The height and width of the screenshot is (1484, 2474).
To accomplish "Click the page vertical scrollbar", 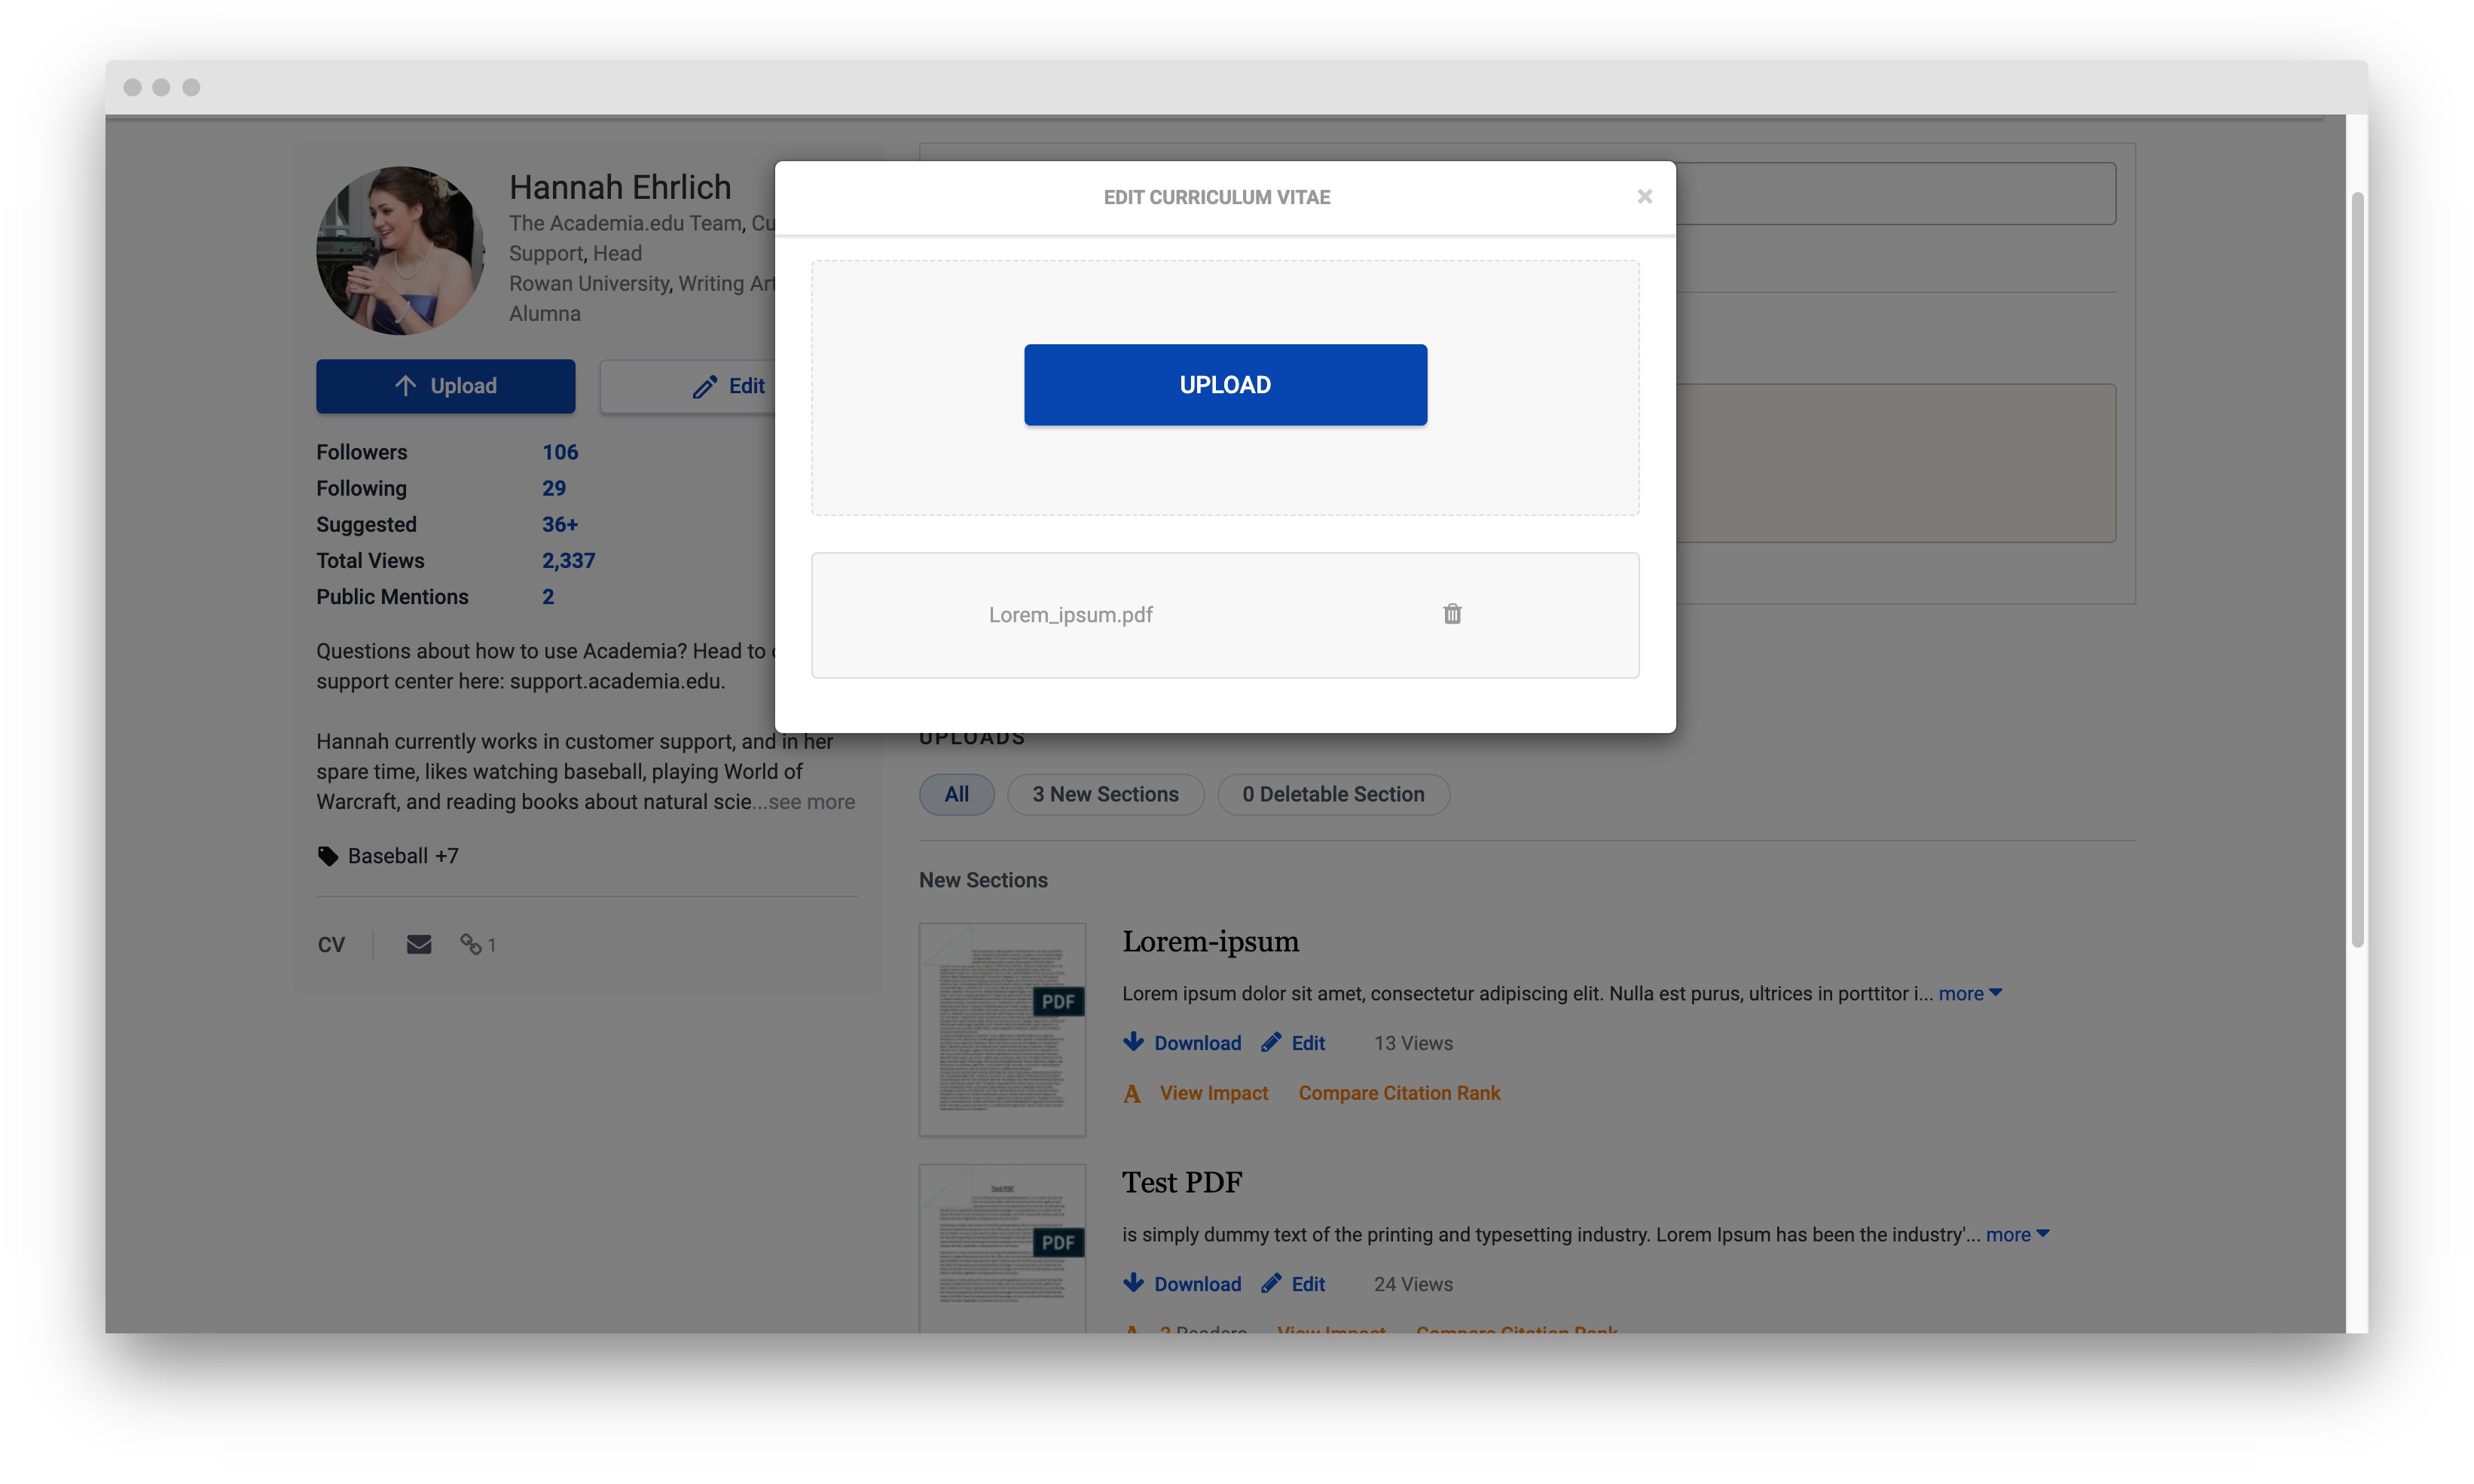I will pyautogui.click(x=2357, y=570).
